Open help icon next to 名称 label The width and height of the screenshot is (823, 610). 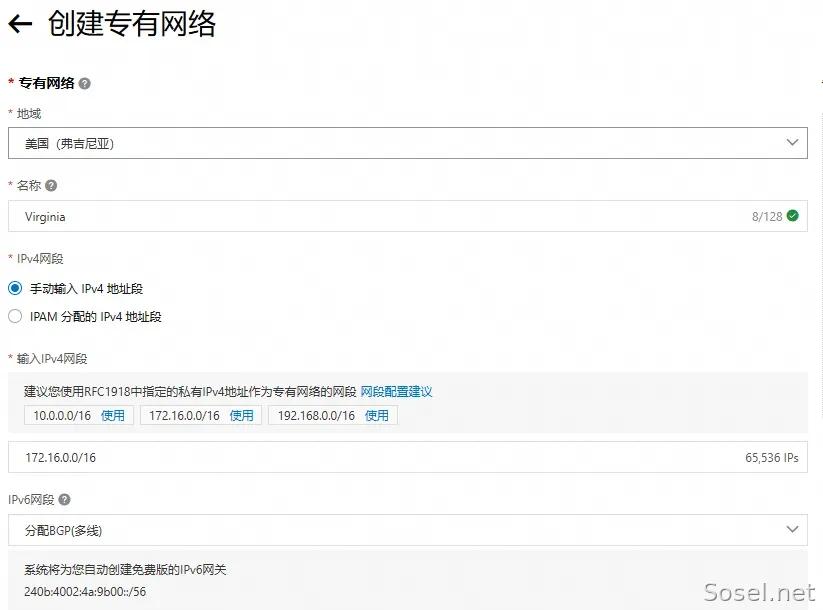pyautogui.click(x=51, y=185)
